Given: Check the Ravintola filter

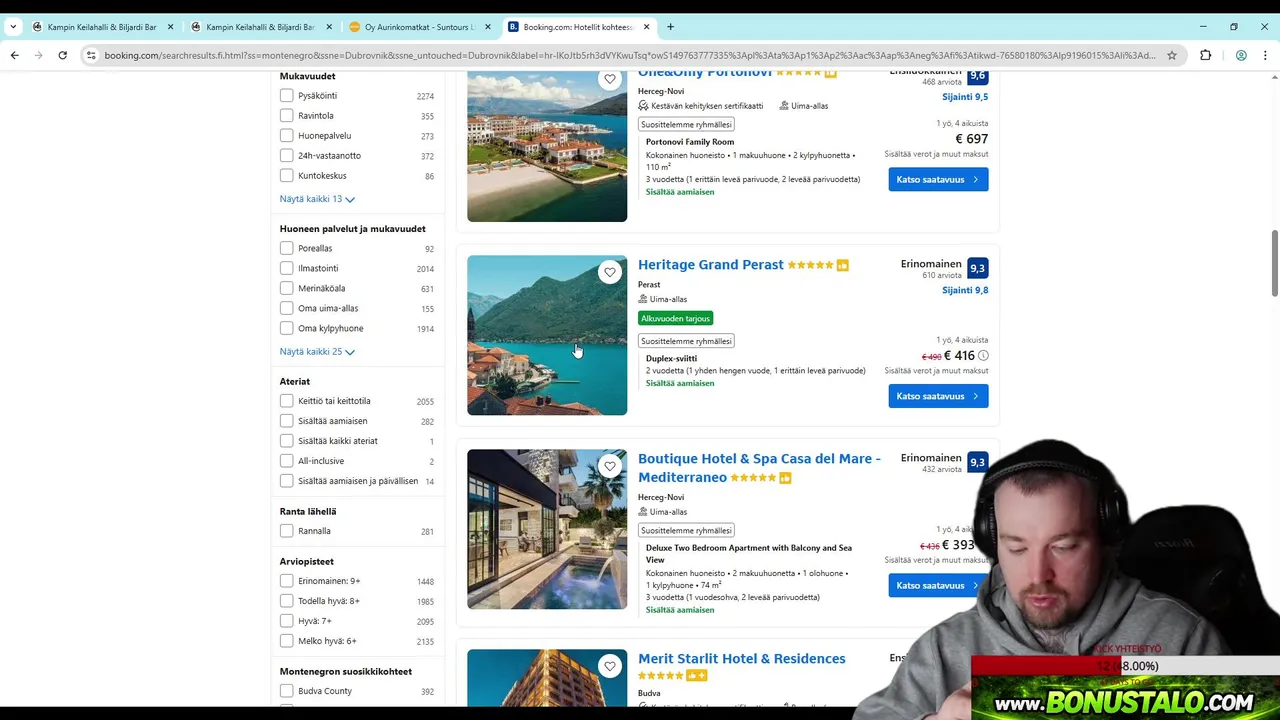Looking at the screenshot, I should (x=287, y=116).
